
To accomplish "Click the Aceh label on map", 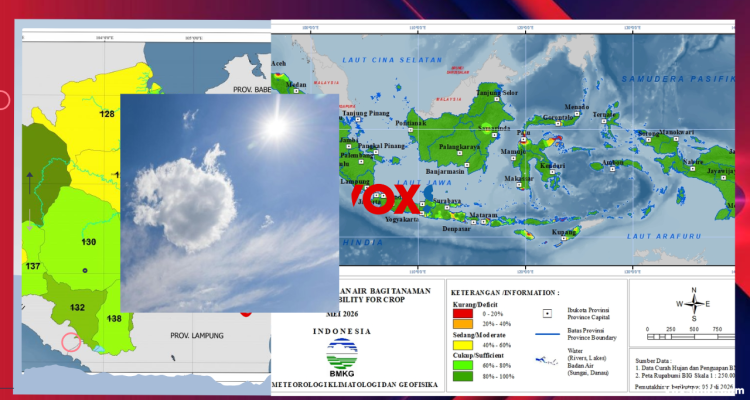I will (278, 64).
